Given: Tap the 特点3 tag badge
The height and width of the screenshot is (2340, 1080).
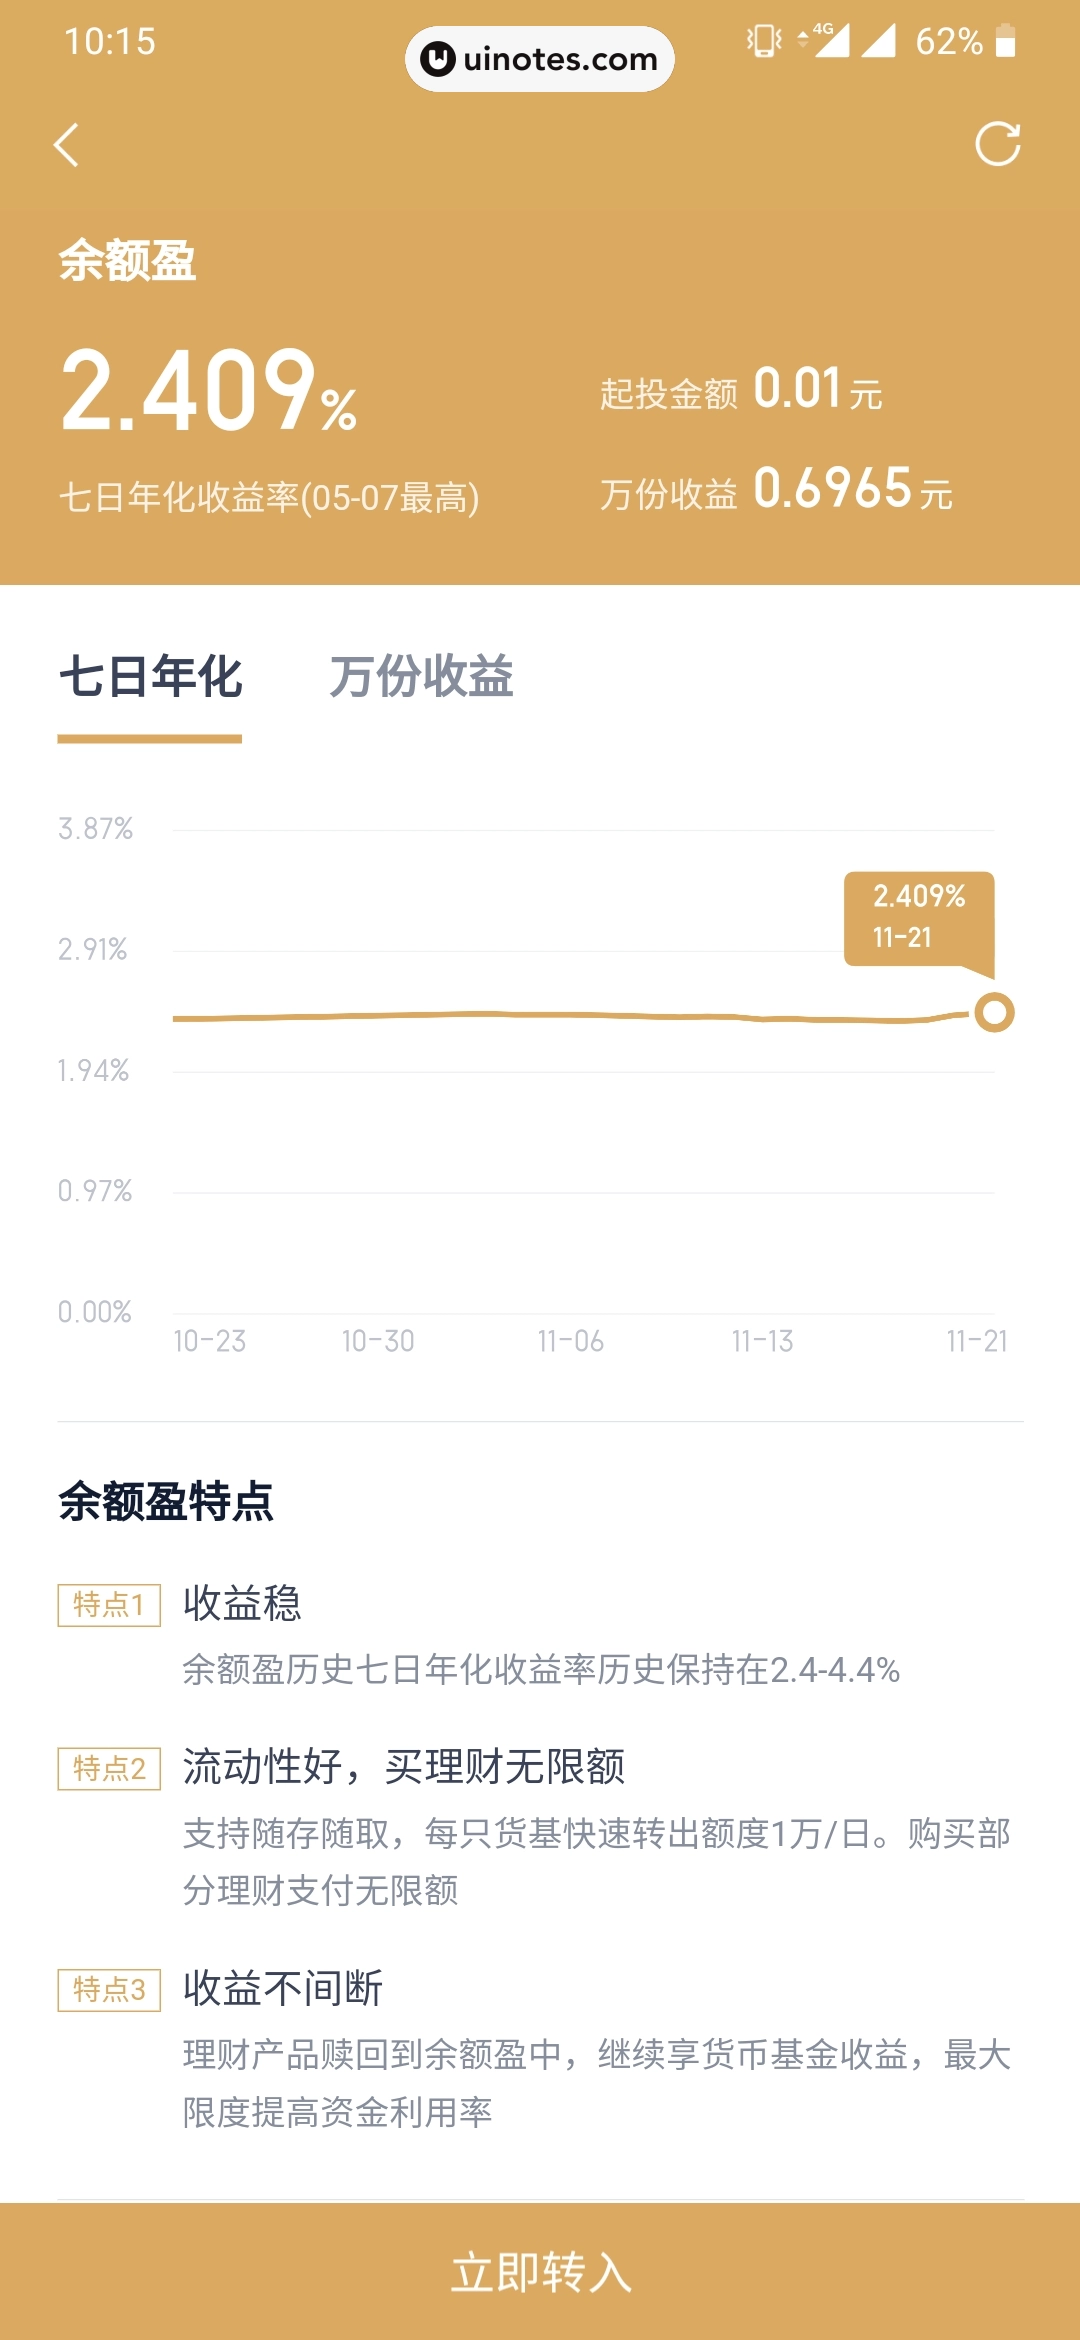Looking at the screenshot, I should [109, 1989].
